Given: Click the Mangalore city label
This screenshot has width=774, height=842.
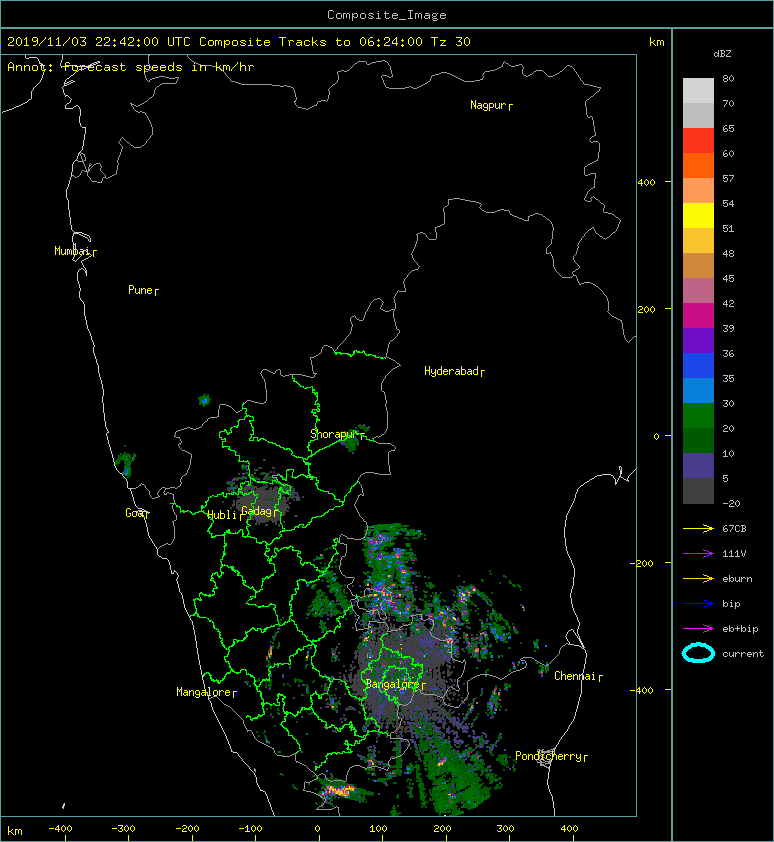Looking at the screenshot, I should [204, 692].
